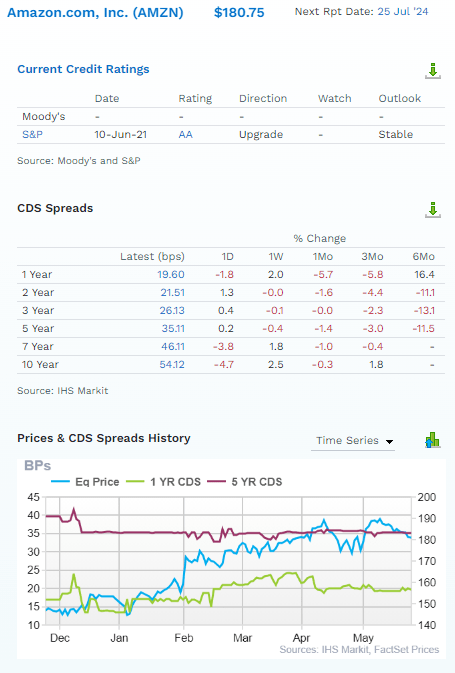Click the 1 Year latest spread 19.60
Image resolution: width=455 pixels, height=673 pixels.
click(x=171, y=274)
